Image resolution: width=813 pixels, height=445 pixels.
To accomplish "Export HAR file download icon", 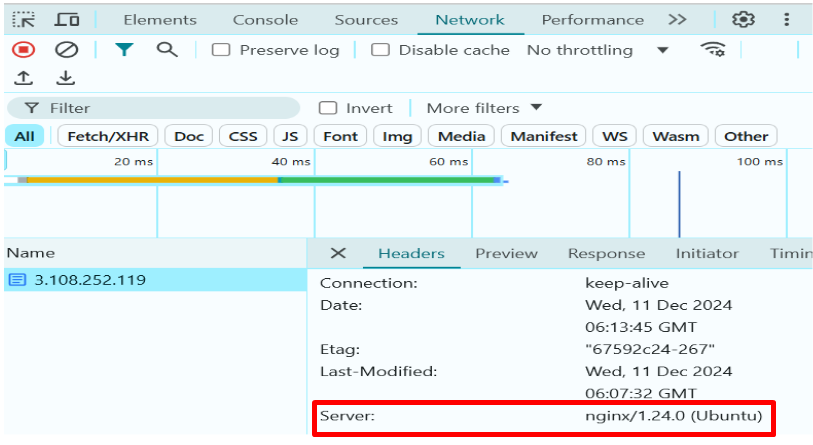I will [x=65, y=78].
